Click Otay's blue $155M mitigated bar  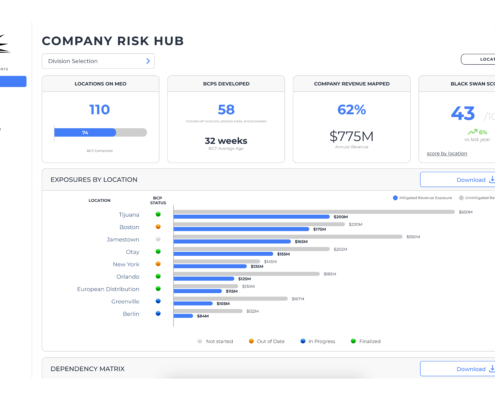pos(223,254)
